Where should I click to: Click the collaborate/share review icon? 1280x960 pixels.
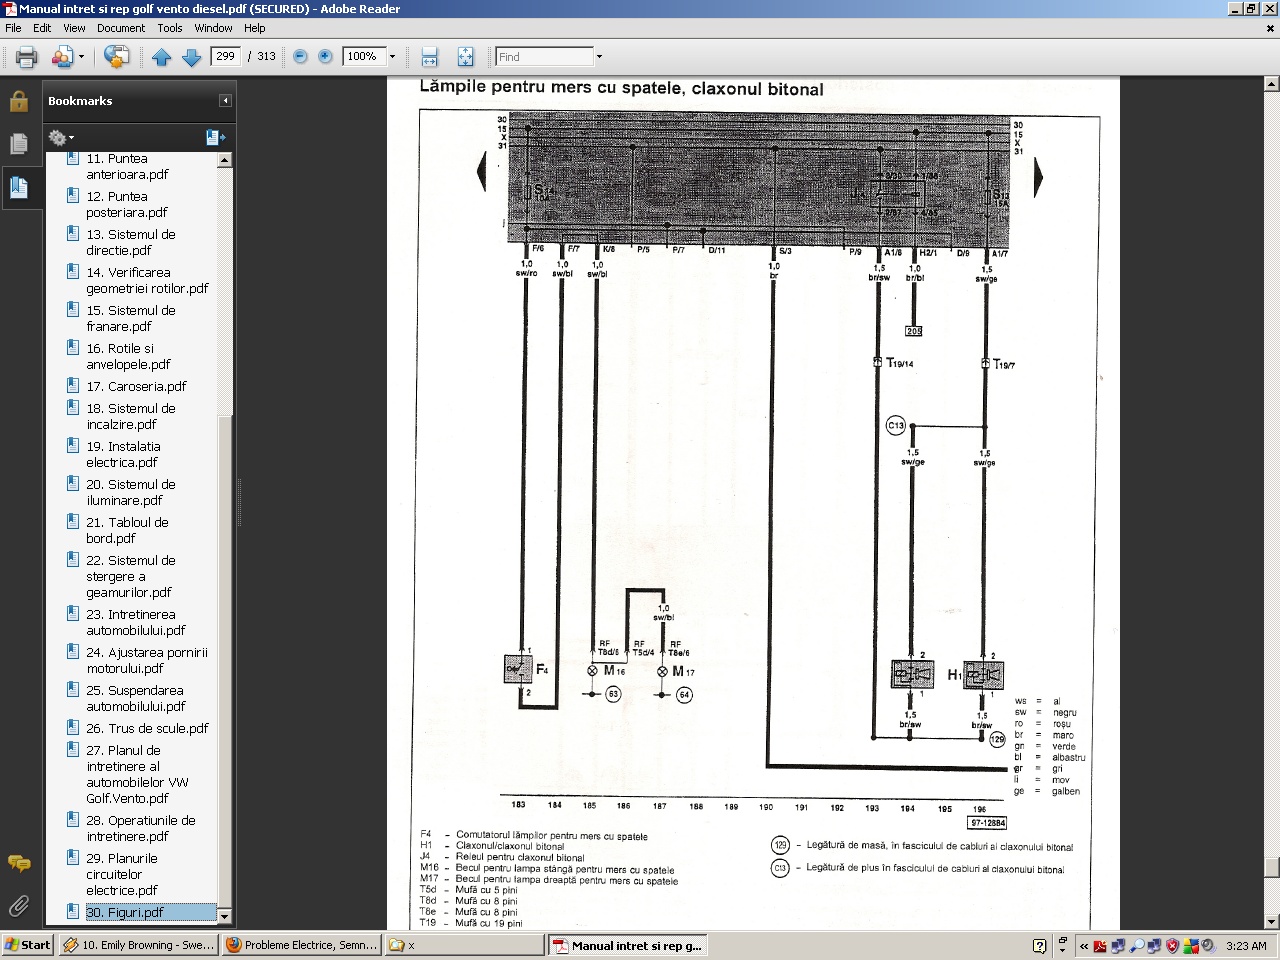point(62,57)
